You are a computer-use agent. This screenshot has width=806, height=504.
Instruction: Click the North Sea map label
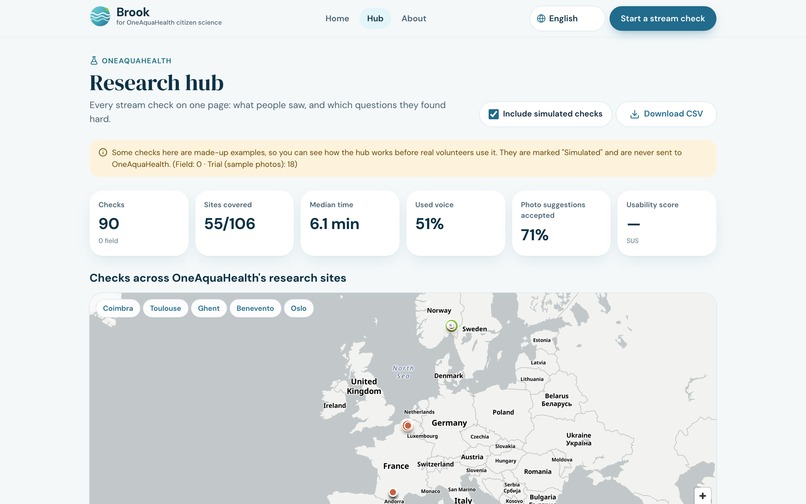[x=403, y=372]
